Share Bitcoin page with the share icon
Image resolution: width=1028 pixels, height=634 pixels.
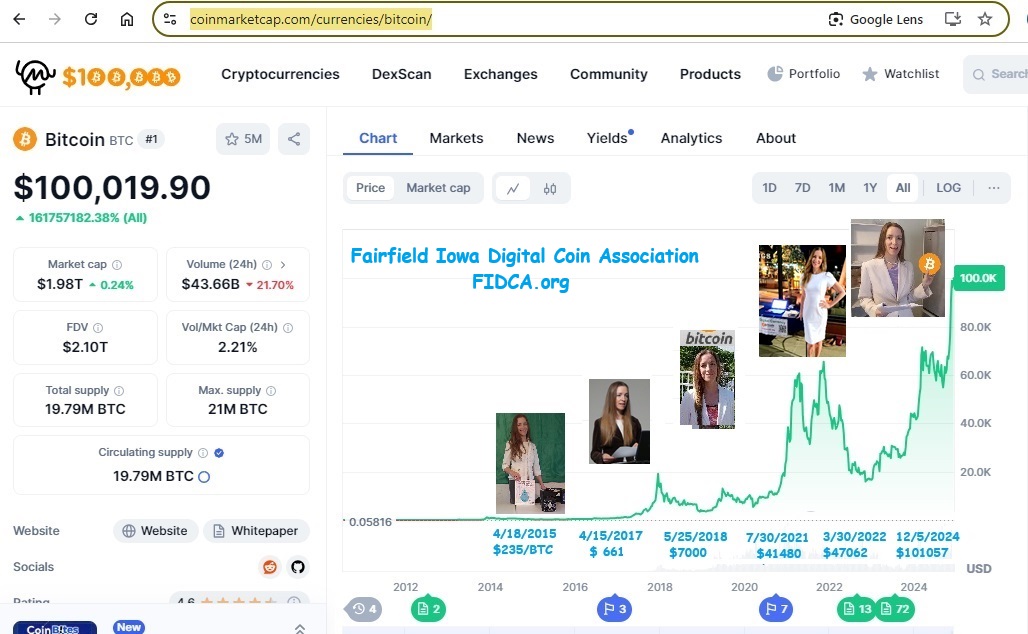click(294, 139)
